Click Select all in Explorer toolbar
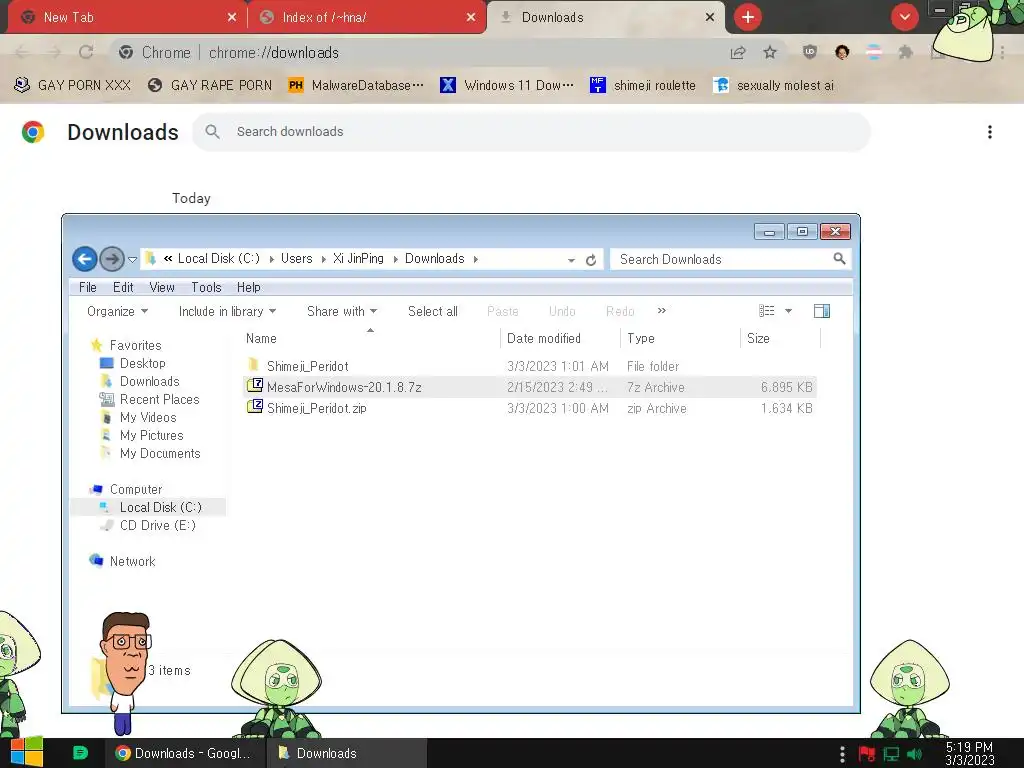The width and height of the screenshot is (1024, 768). click(432, 312)
